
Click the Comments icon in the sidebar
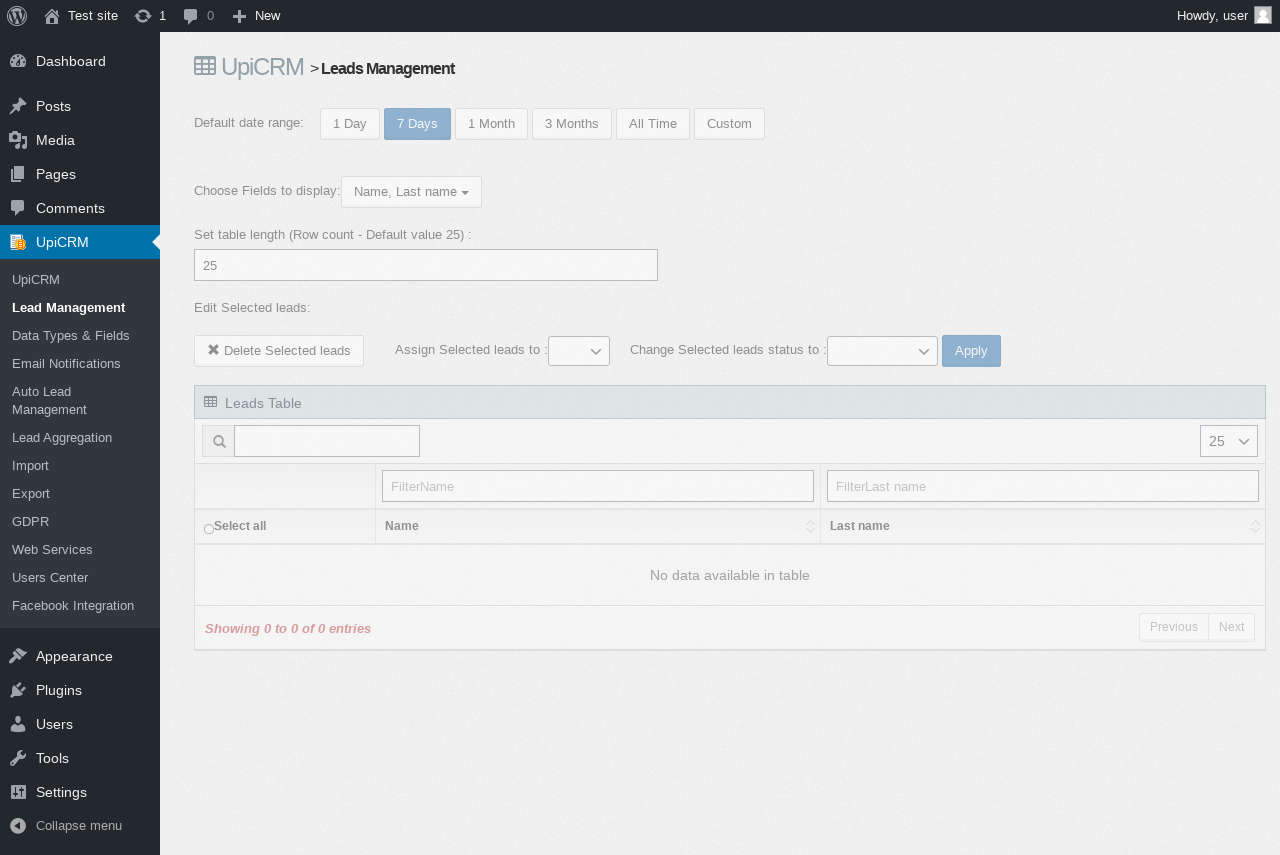tap(18, 208)
